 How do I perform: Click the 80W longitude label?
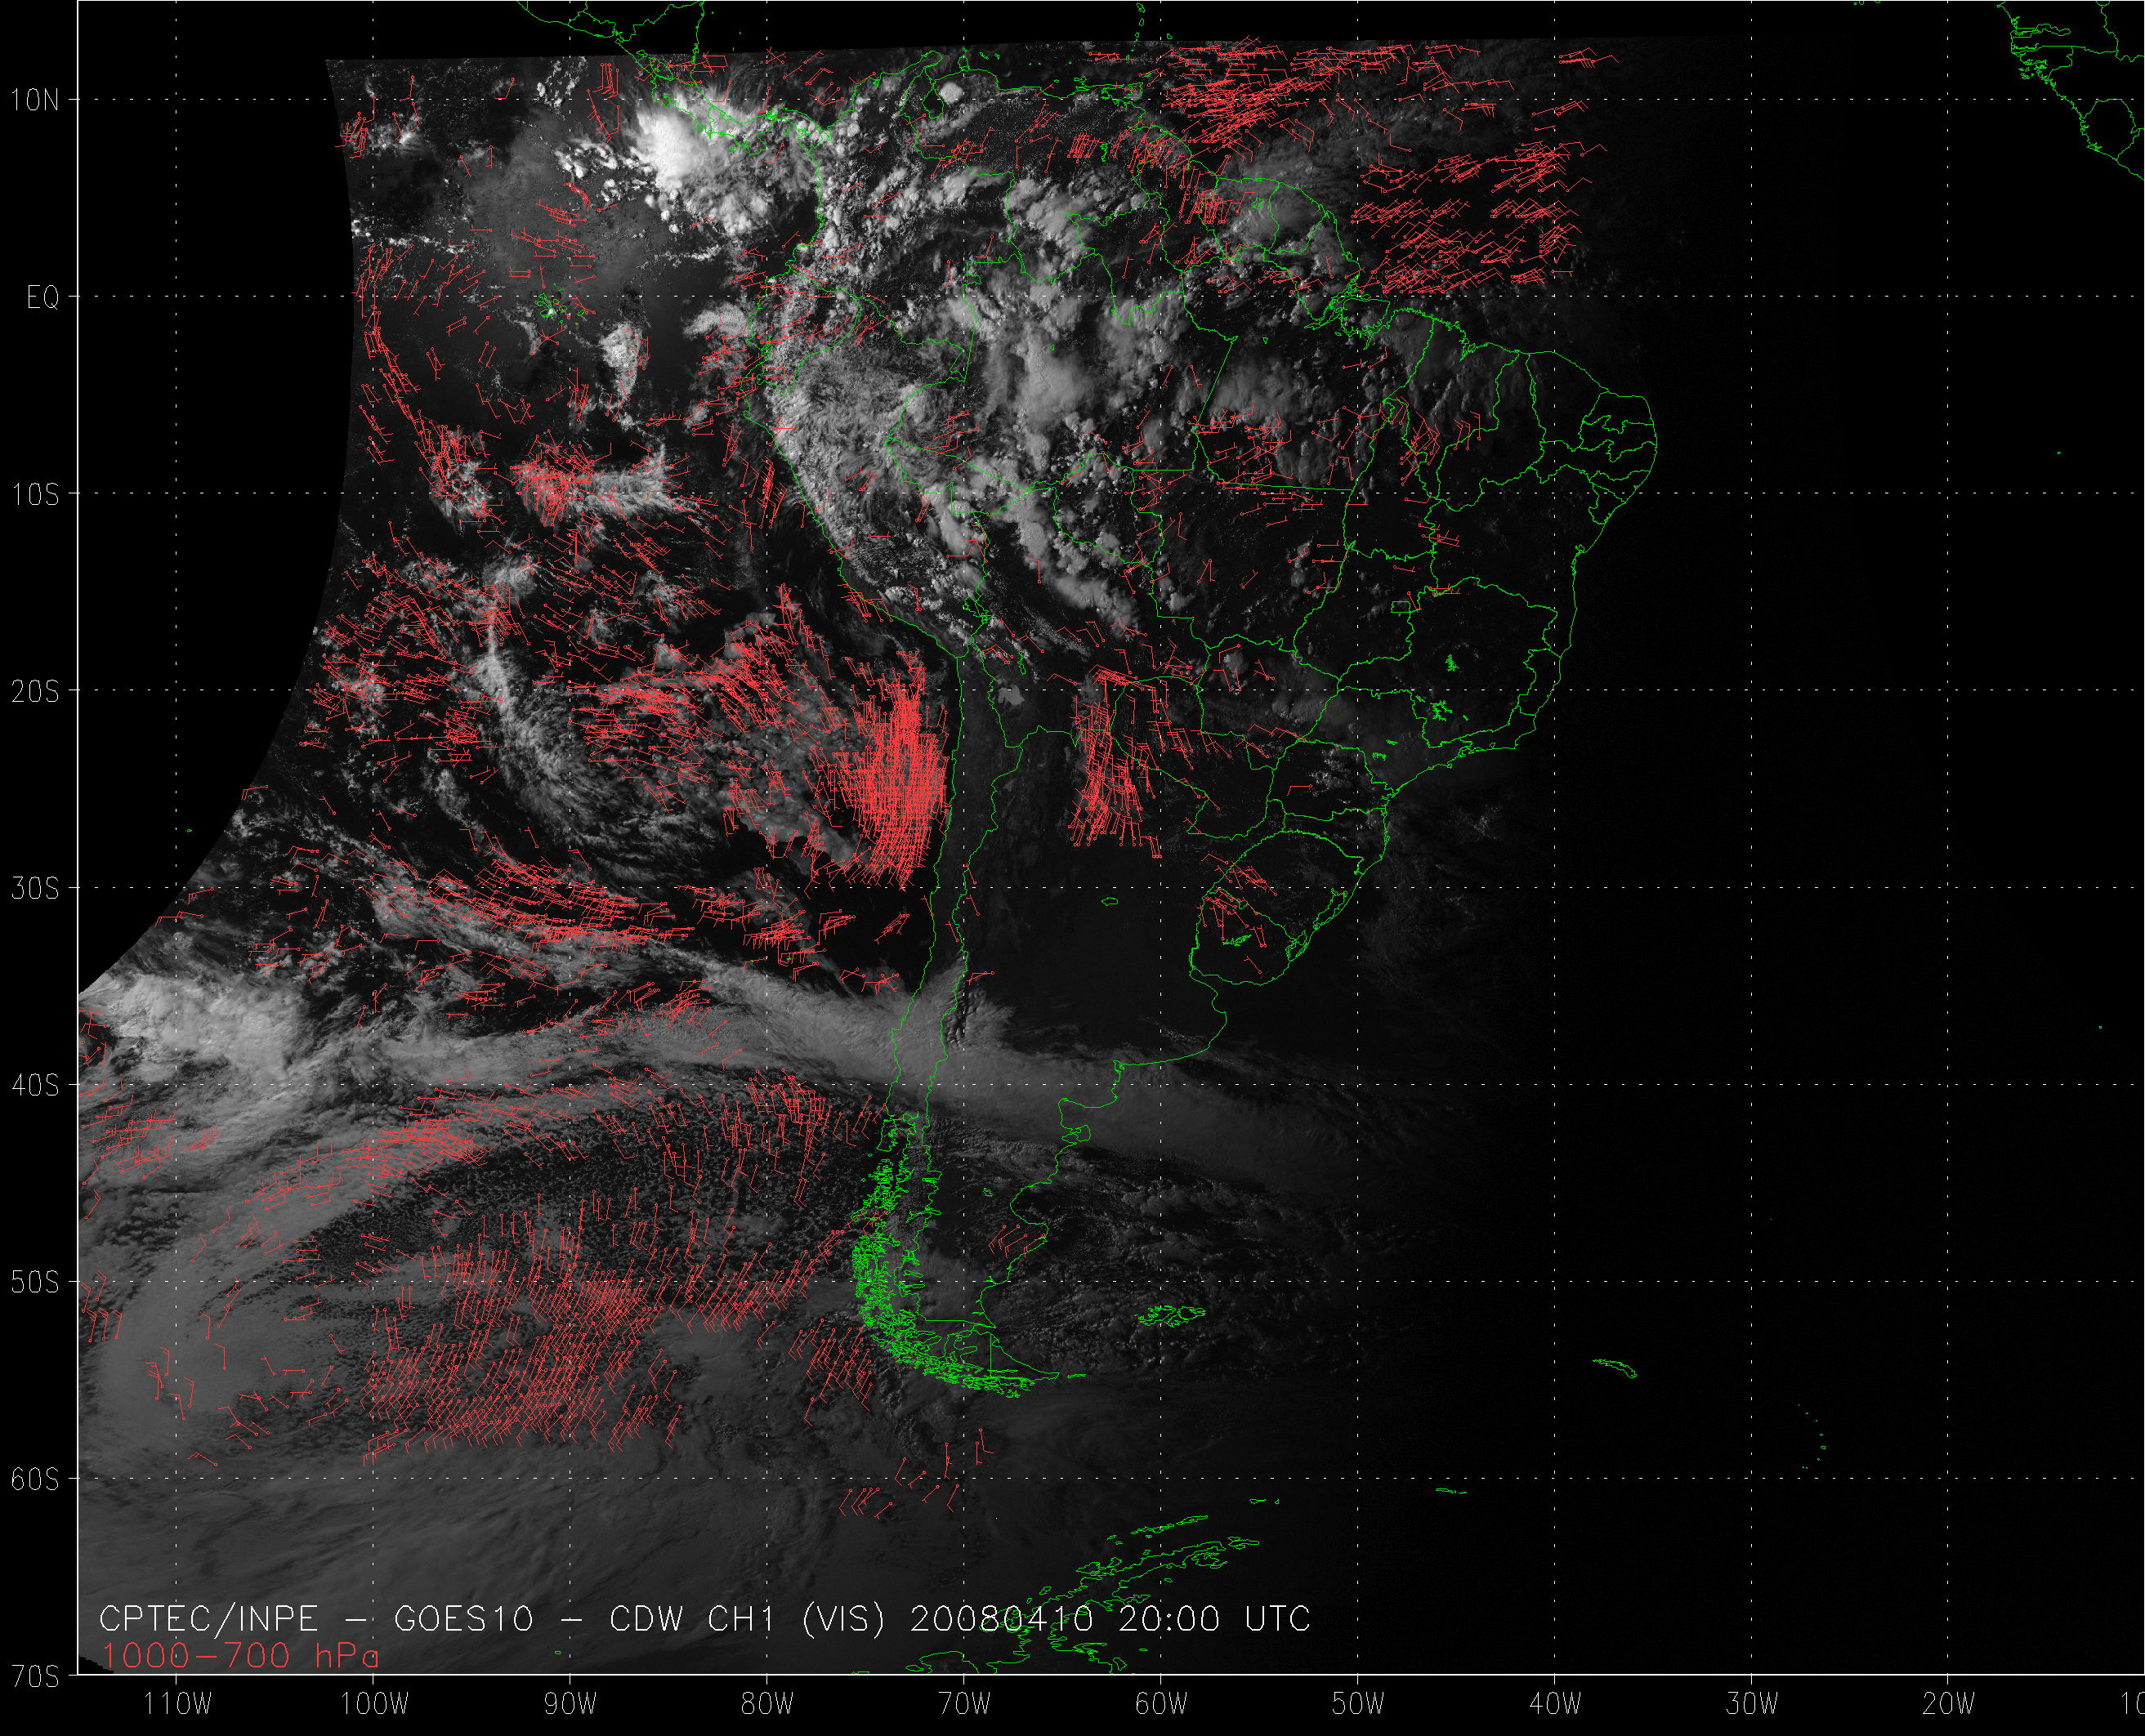768,1704
